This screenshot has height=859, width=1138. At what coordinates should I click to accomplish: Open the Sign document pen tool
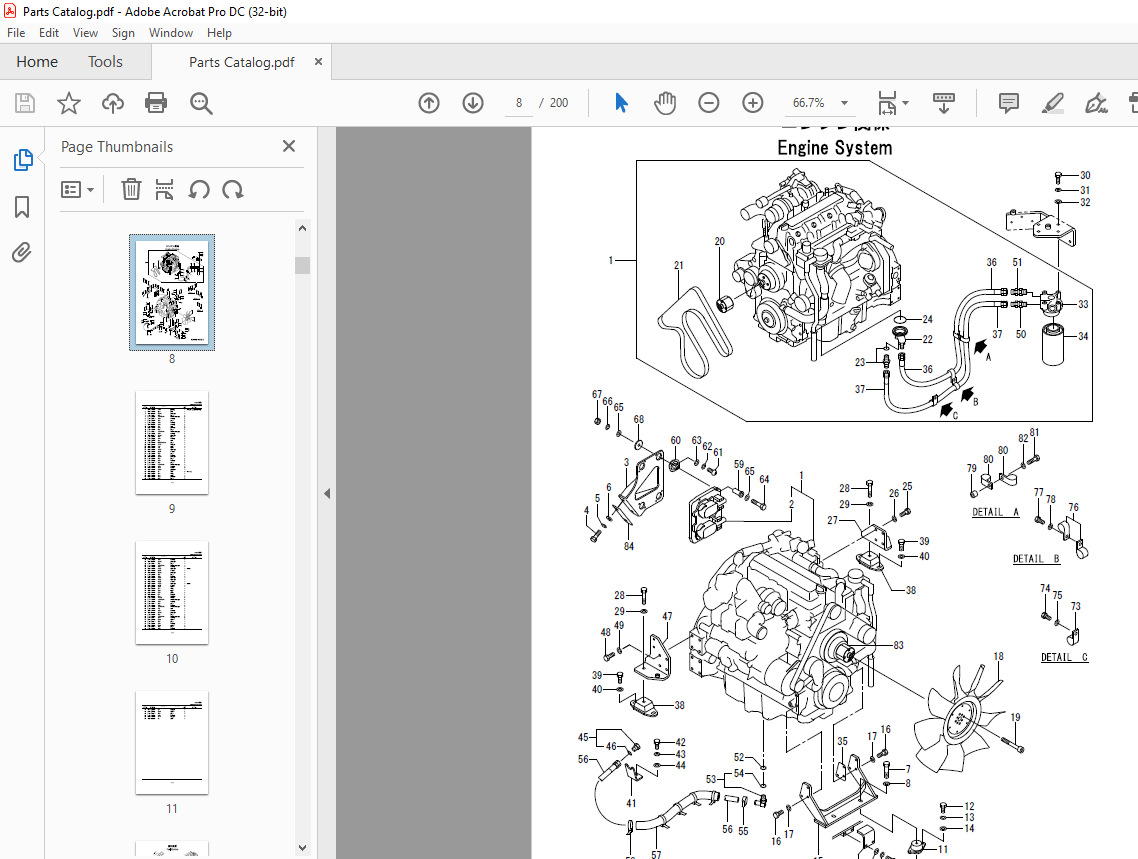[1096, 103]
